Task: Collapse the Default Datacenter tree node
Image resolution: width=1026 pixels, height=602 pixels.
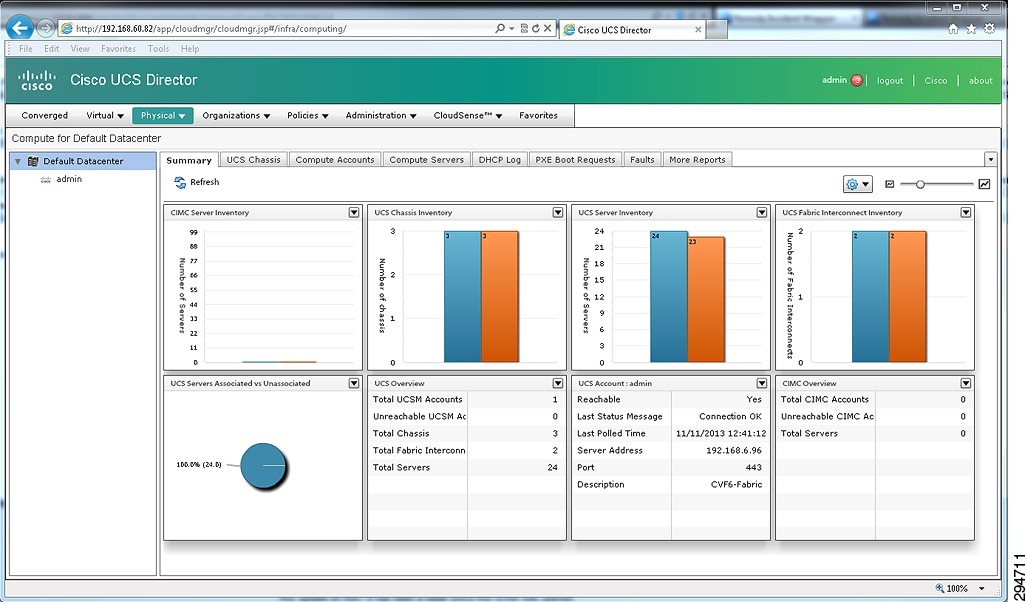Action: [18, 161]
